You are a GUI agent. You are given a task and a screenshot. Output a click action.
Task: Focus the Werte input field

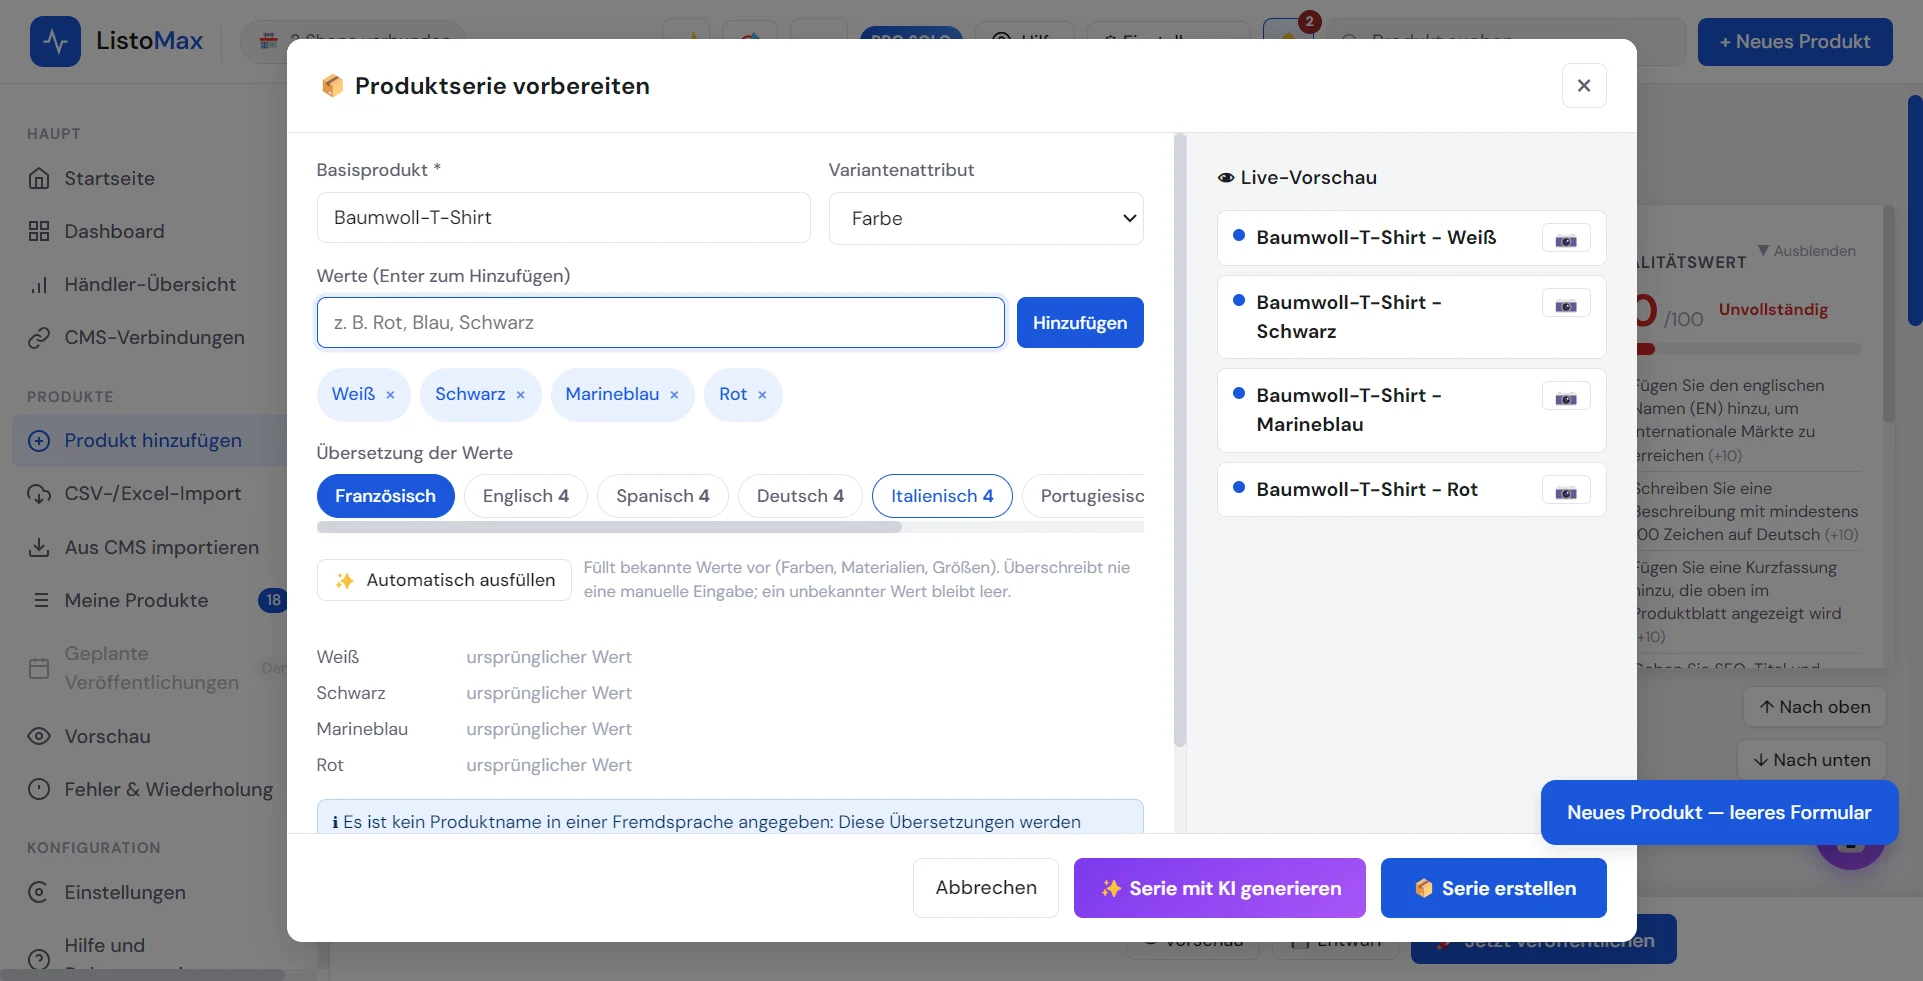click(661, 322)
